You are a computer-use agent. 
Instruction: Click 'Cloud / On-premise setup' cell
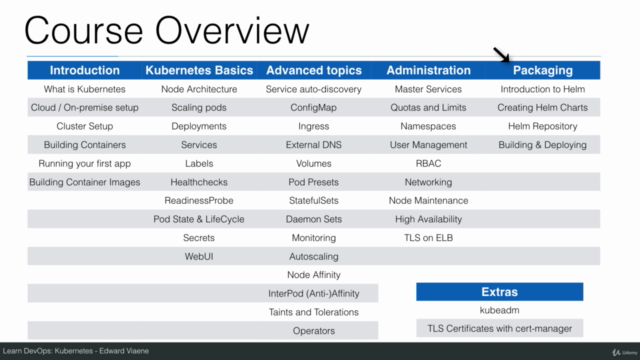pyautogui.click(x=84, y=107)
